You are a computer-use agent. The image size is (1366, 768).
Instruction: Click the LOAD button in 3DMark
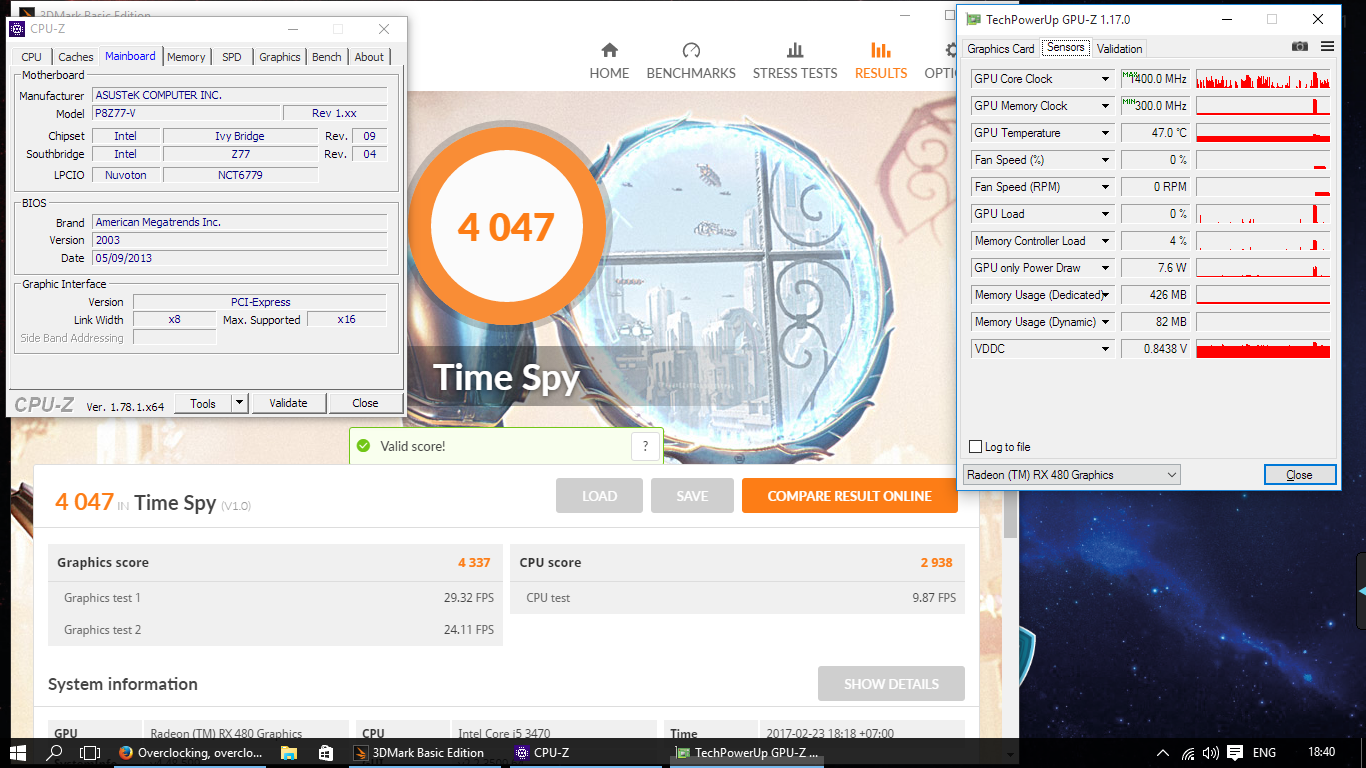pyautogui.click(x=599, y=496)
